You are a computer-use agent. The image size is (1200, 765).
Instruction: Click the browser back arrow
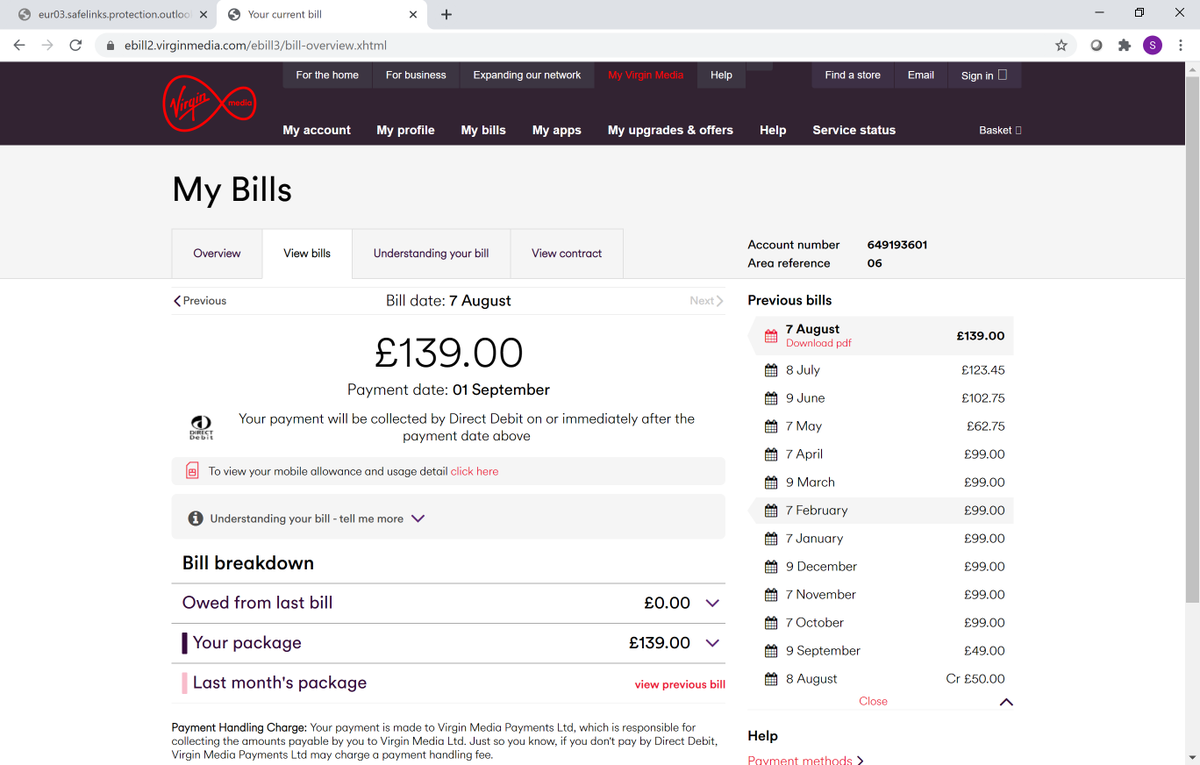pos(20,45)
